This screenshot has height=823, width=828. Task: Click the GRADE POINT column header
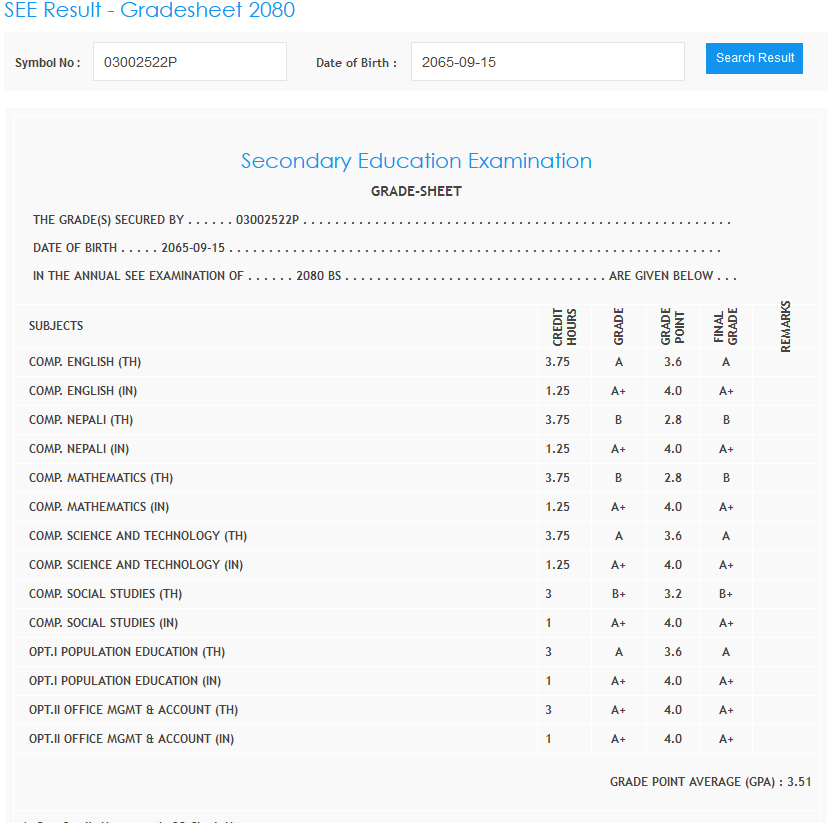(673, 326)
